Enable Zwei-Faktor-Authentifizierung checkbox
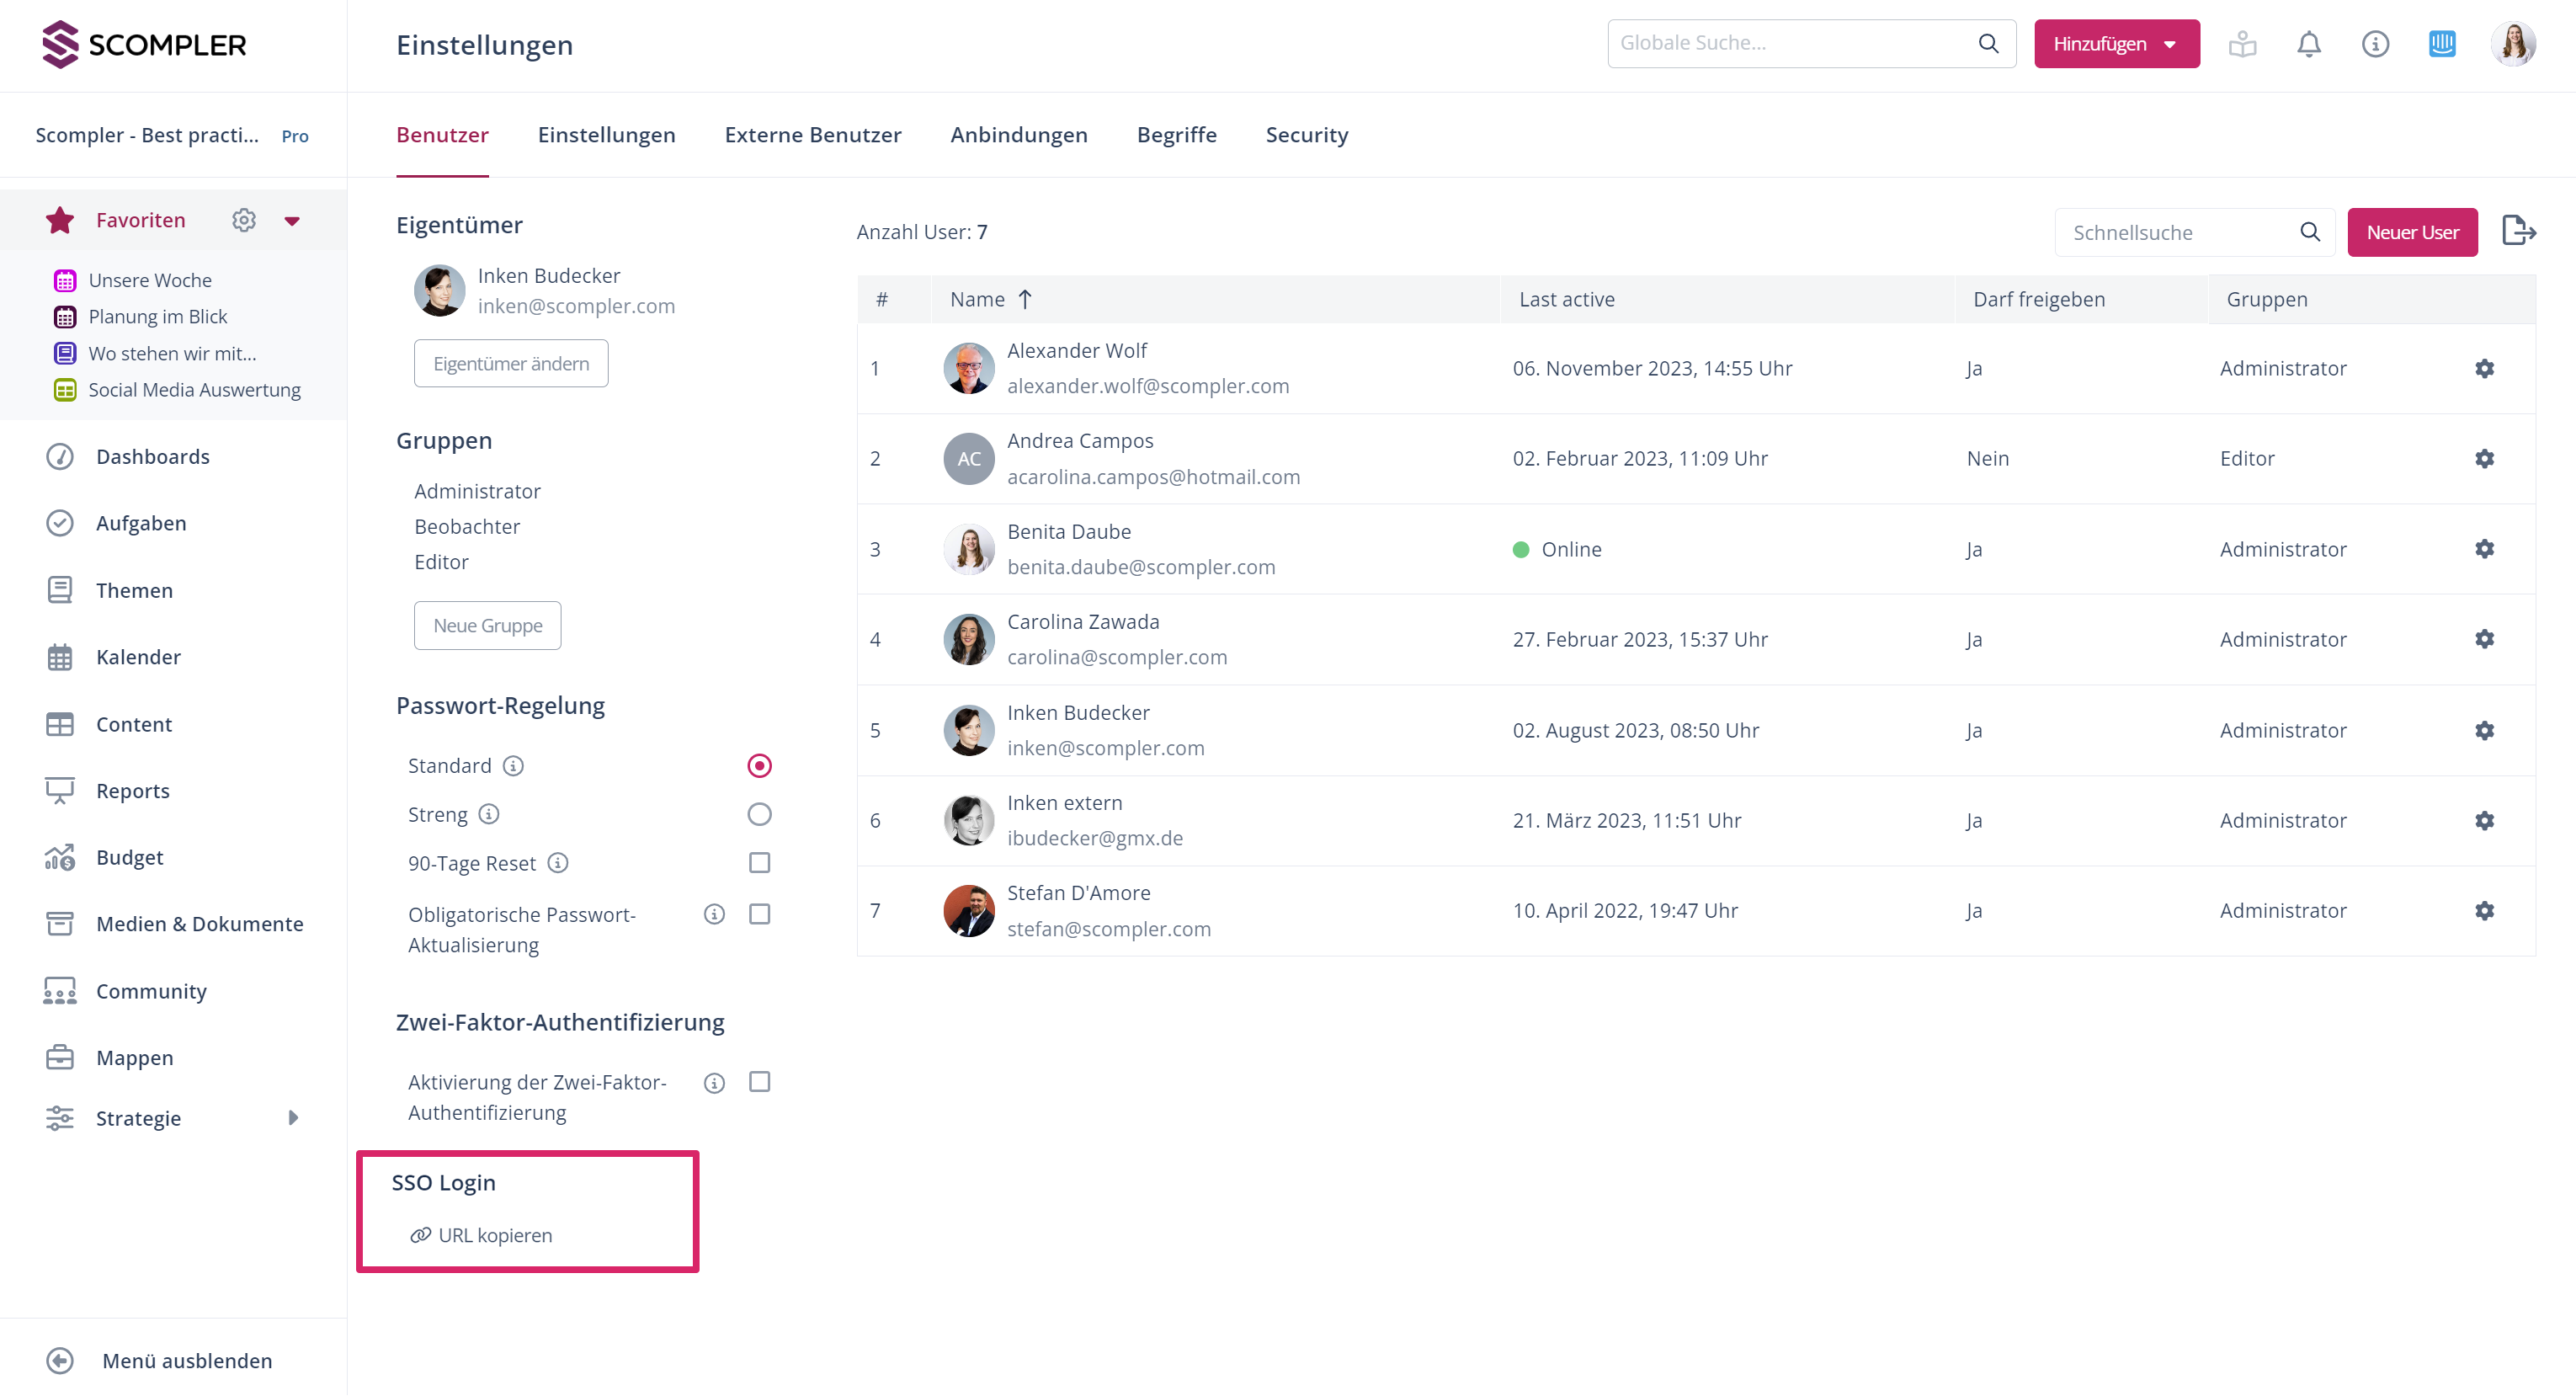2576x1396 pixels. 759,1082
